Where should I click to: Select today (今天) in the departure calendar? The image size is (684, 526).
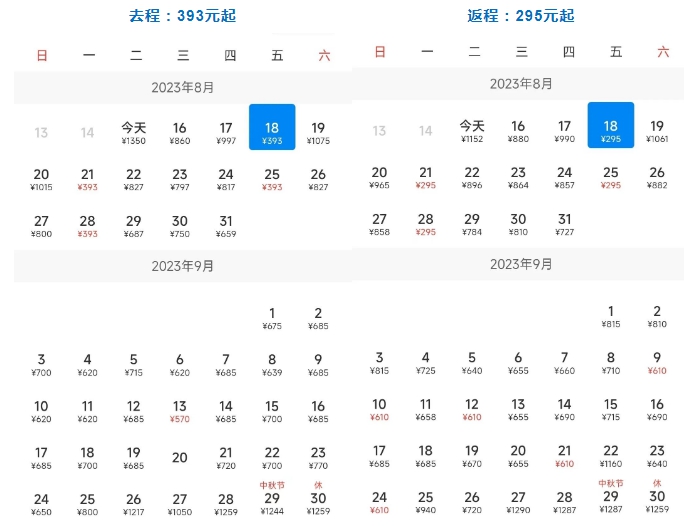pyautogui.click(x=133, y=133)
